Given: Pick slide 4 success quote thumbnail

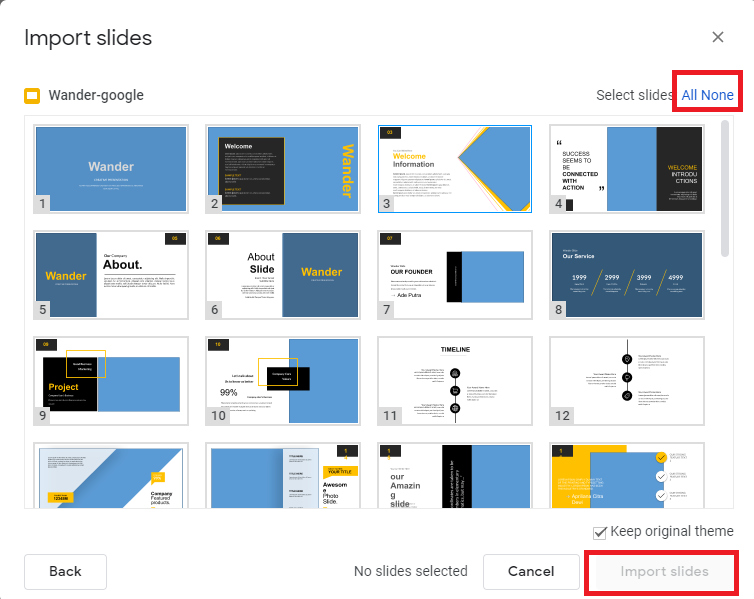Looking at the screenshot, I should tap(627, 169).
